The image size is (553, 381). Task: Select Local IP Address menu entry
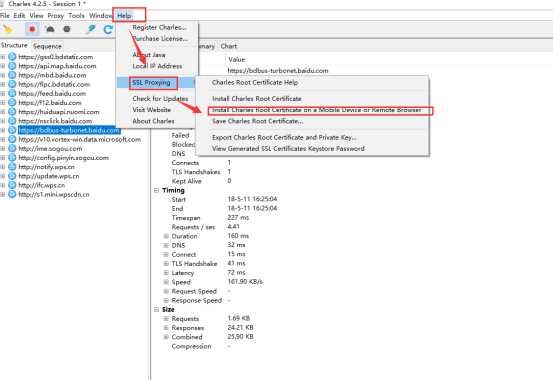pos(157,66)
